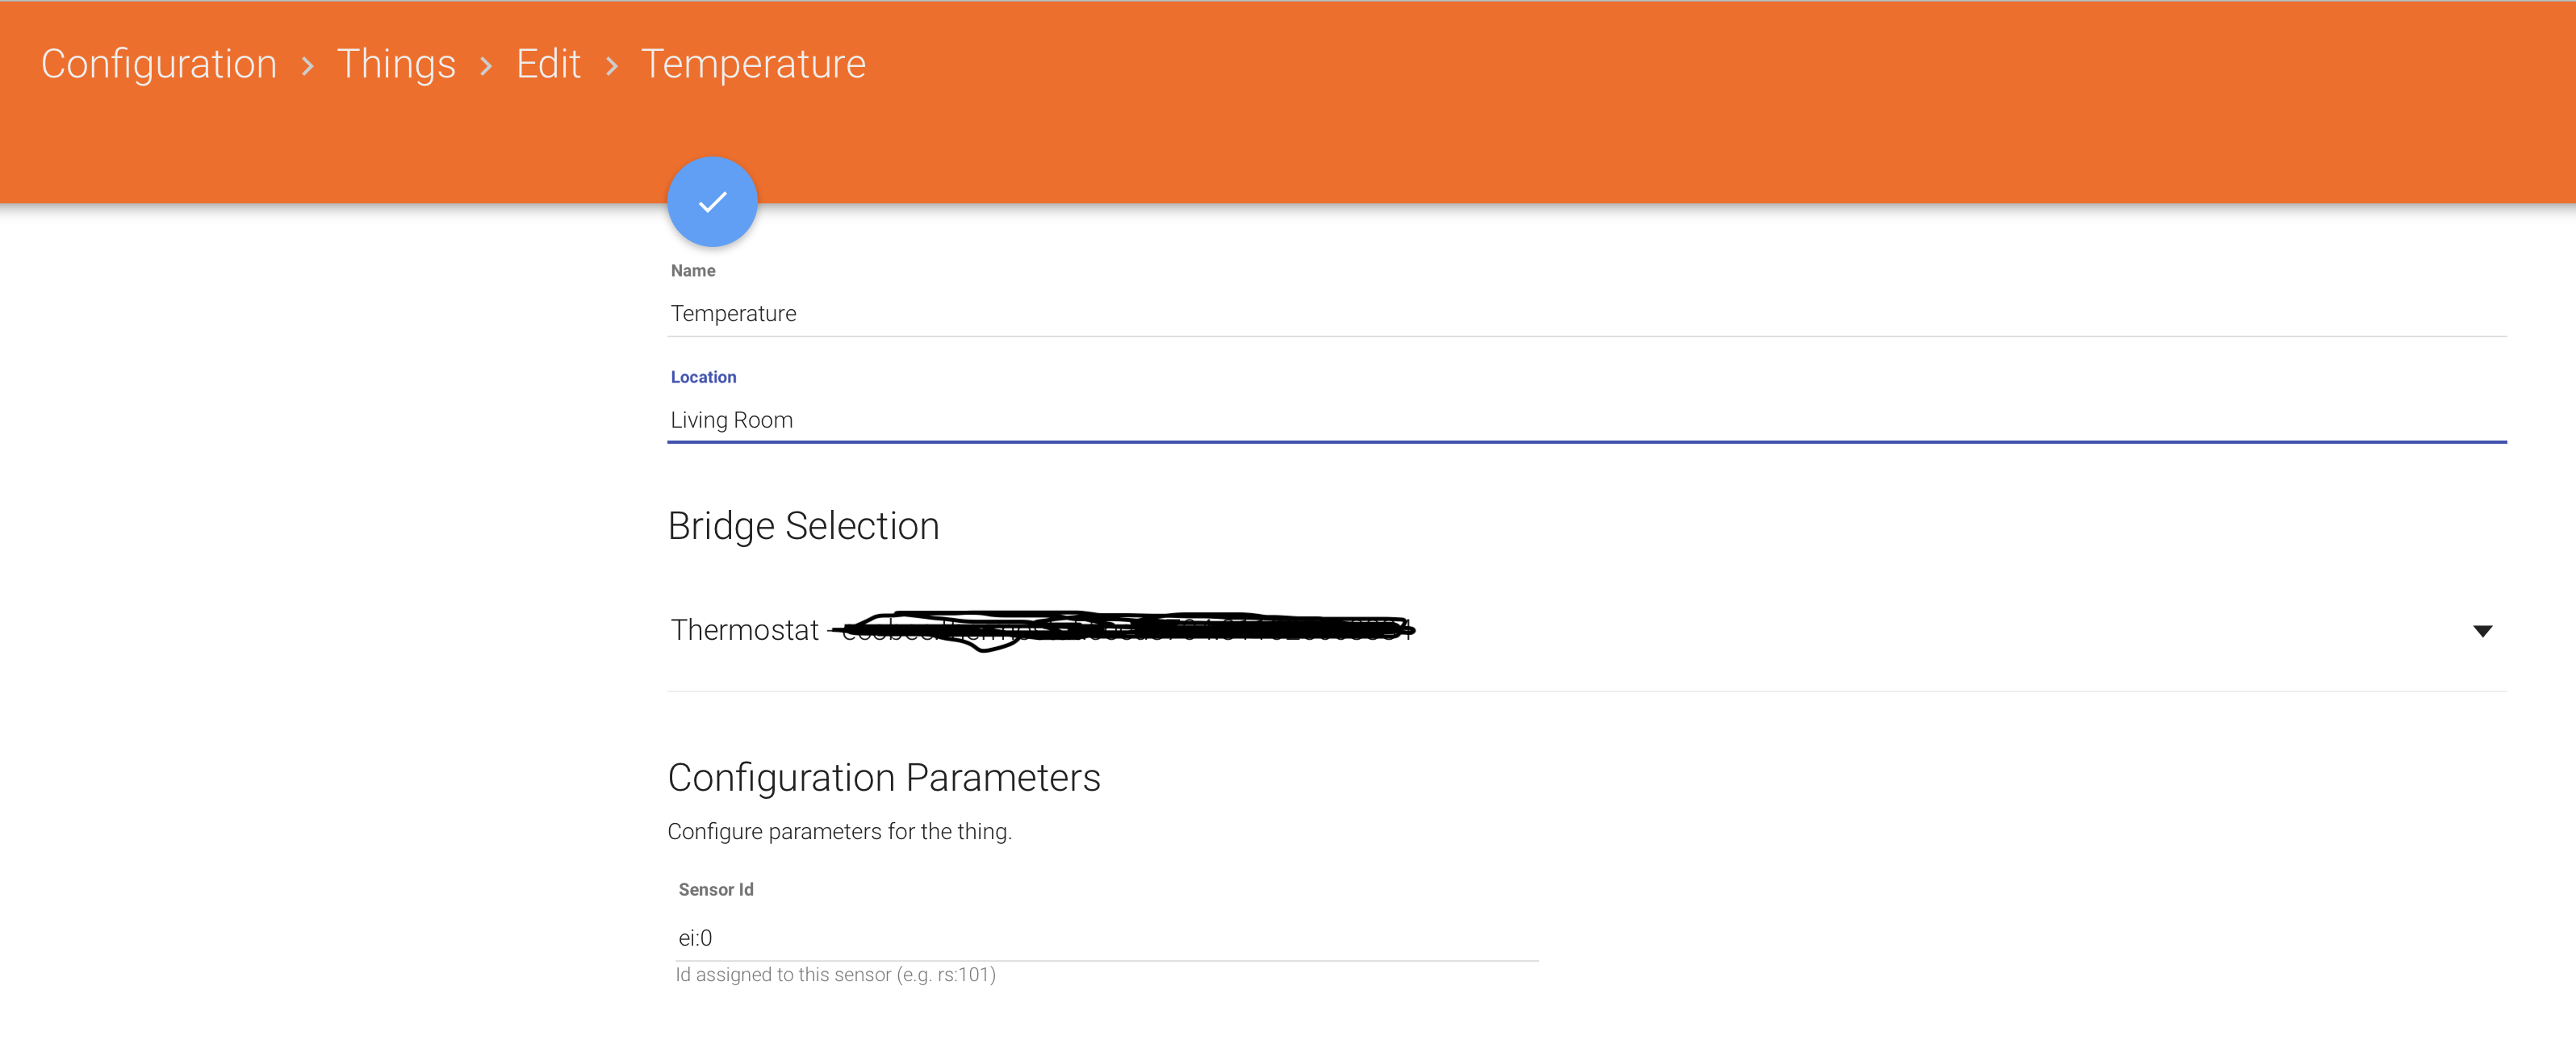This screenshot has width=2576, height=1057.
Task: Click the Sensor Id label
Action: [716, 890]
